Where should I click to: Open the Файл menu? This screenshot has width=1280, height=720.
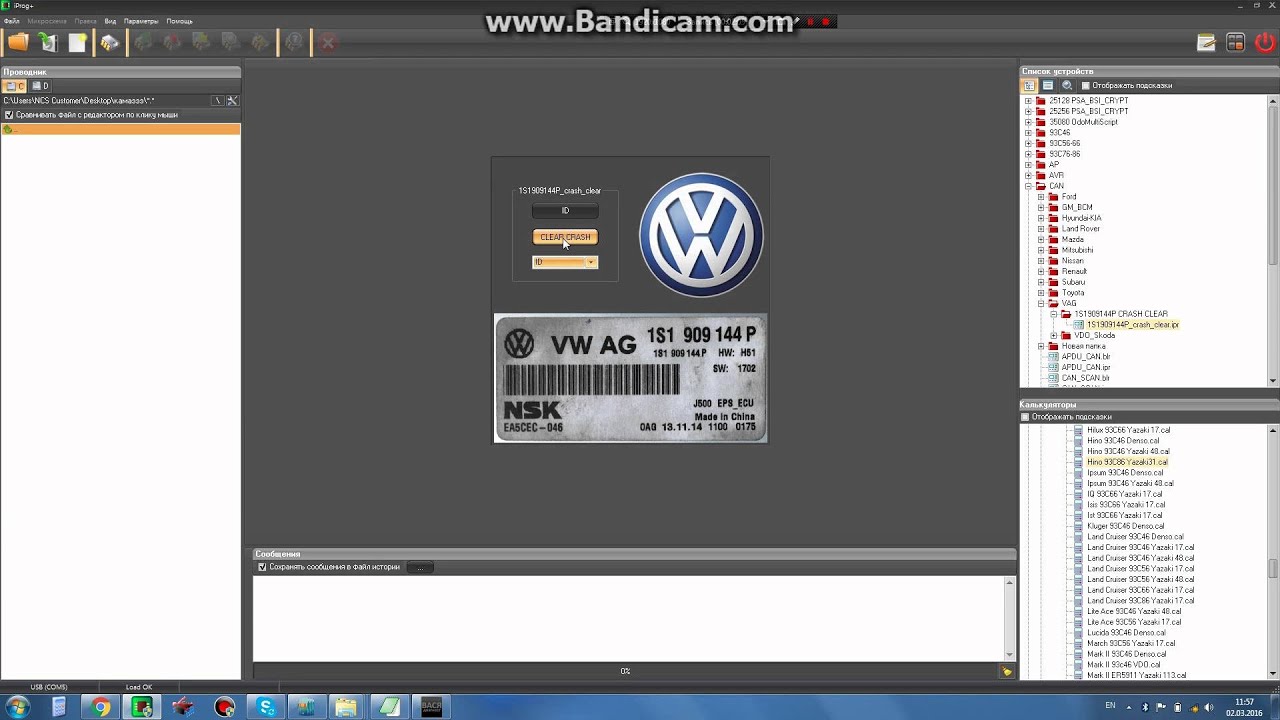11,21
